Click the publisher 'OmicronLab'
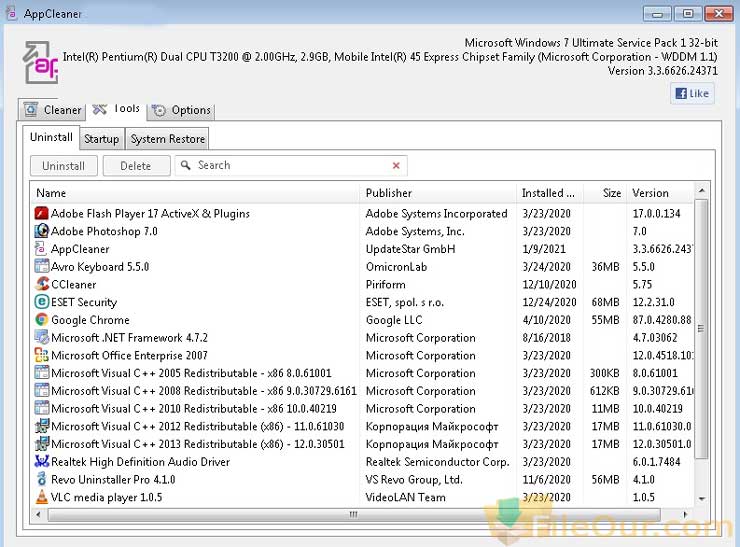 [x=396, y=267]
